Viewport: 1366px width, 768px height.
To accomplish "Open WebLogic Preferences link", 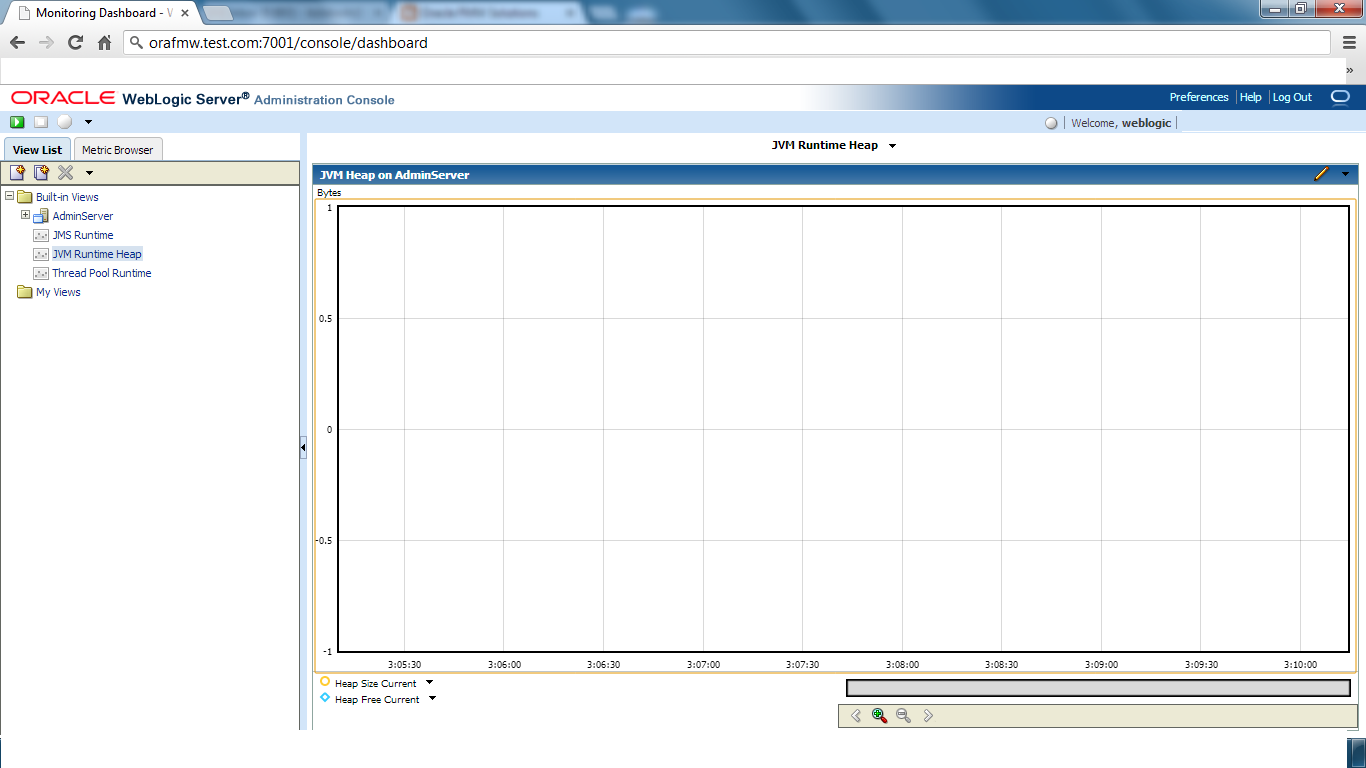I will pyautogui.click(x=1198, y=97).
